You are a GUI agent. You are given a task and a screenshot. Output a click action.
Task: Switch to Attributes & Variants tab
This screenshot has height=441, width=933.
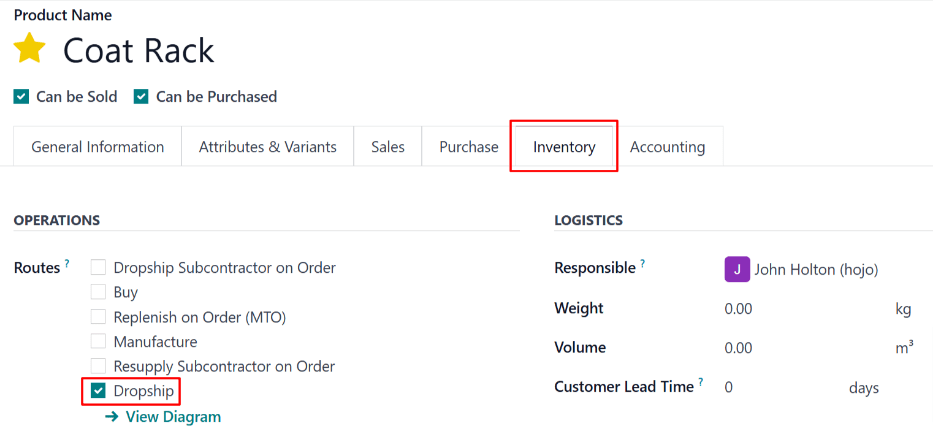267,147
